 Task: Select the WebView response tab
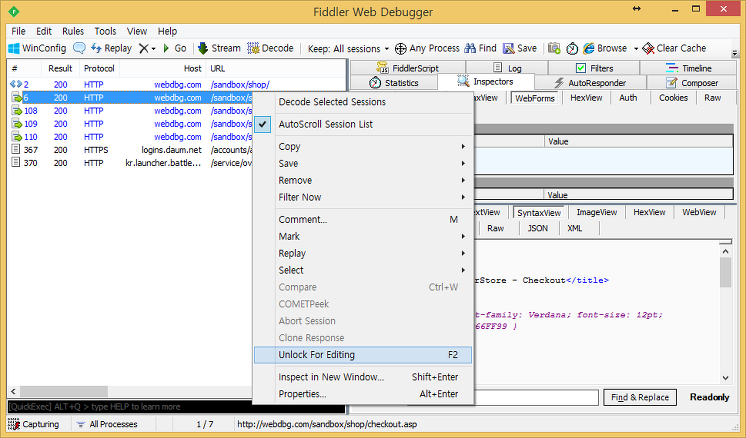click(x=699, y=212)
